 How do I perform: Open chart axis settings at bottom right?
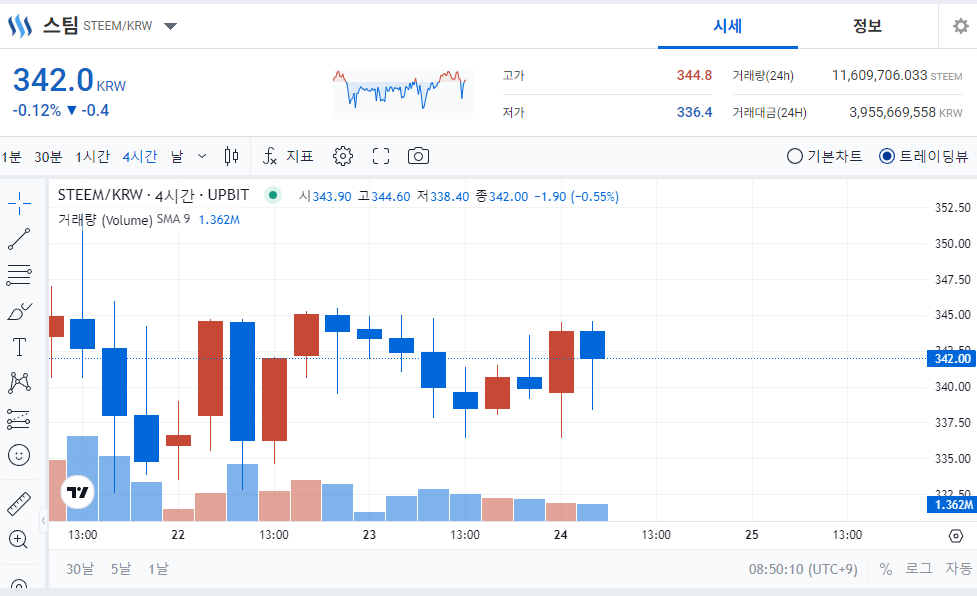(956, 536)
